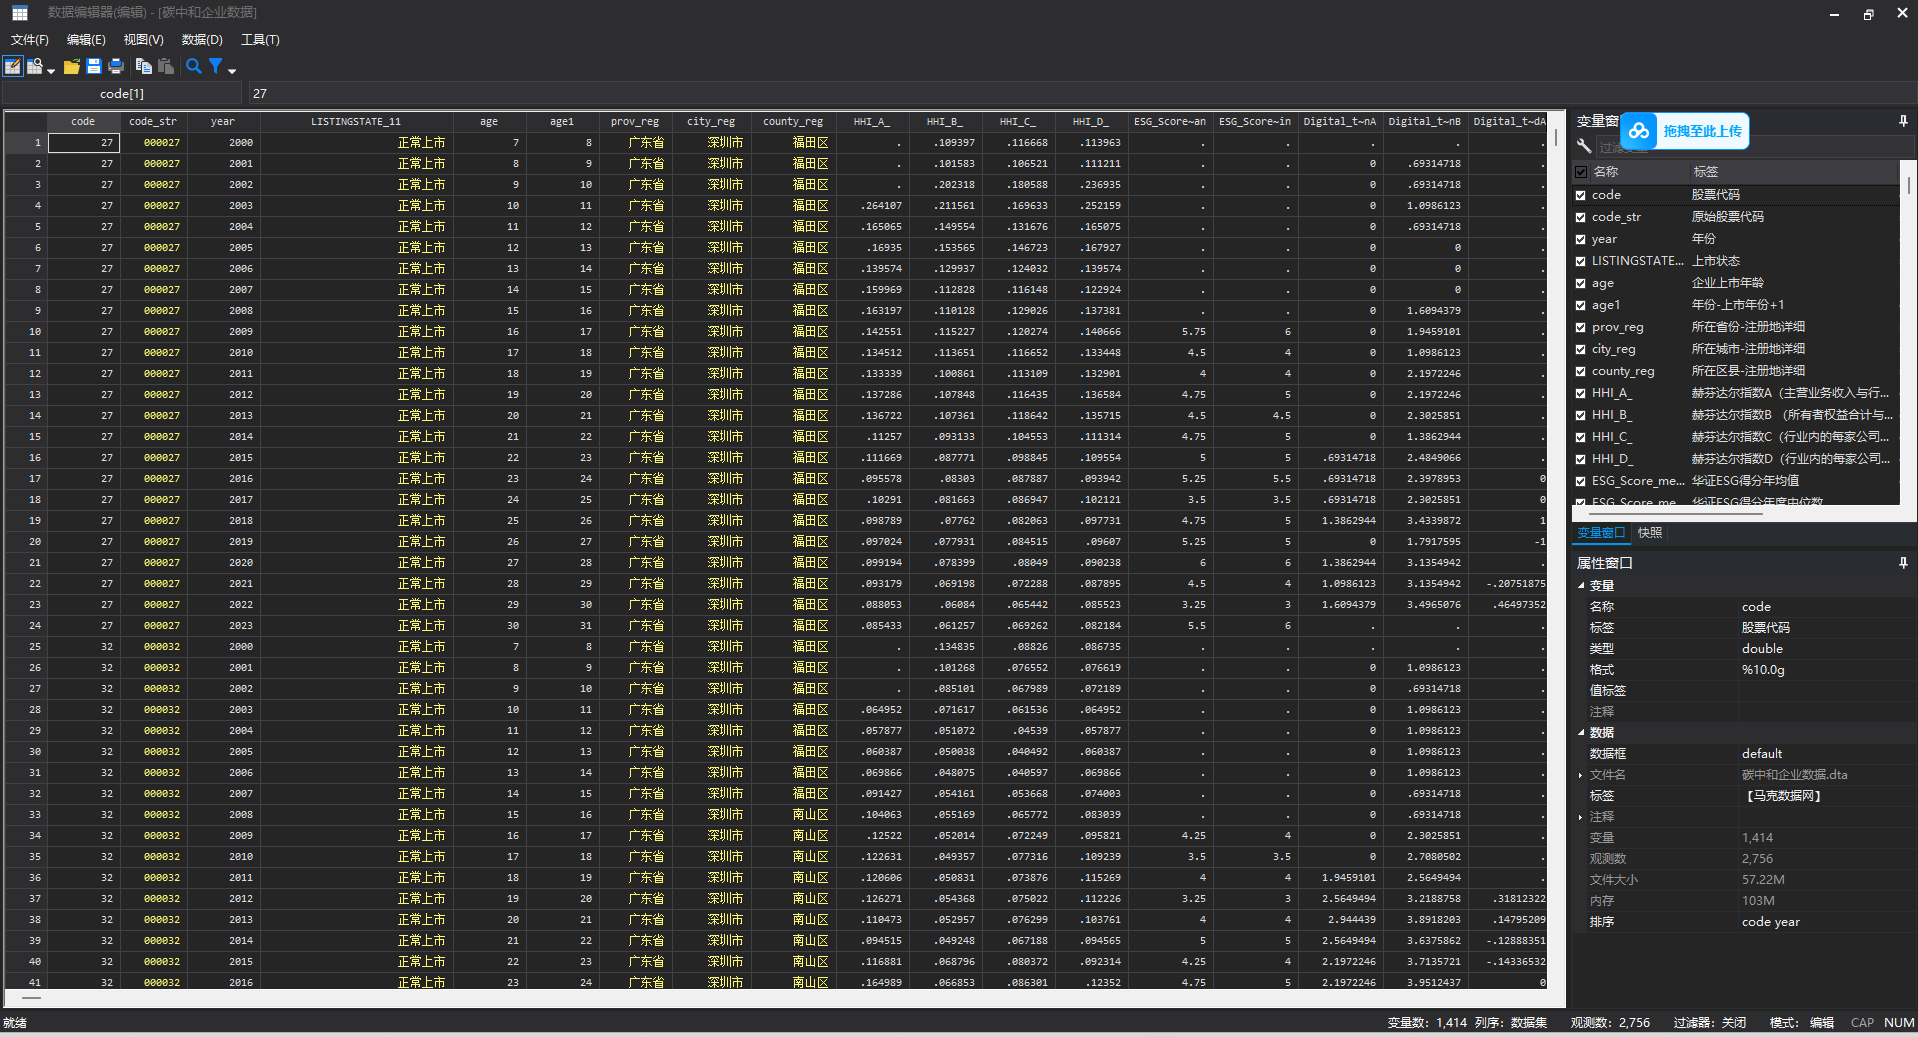Image resolution: width=1918 pixels, height=1037 pixels.
Task: Save the dataset with floppy disk icon
Action: pyautogui.click(x=94, y=66)
